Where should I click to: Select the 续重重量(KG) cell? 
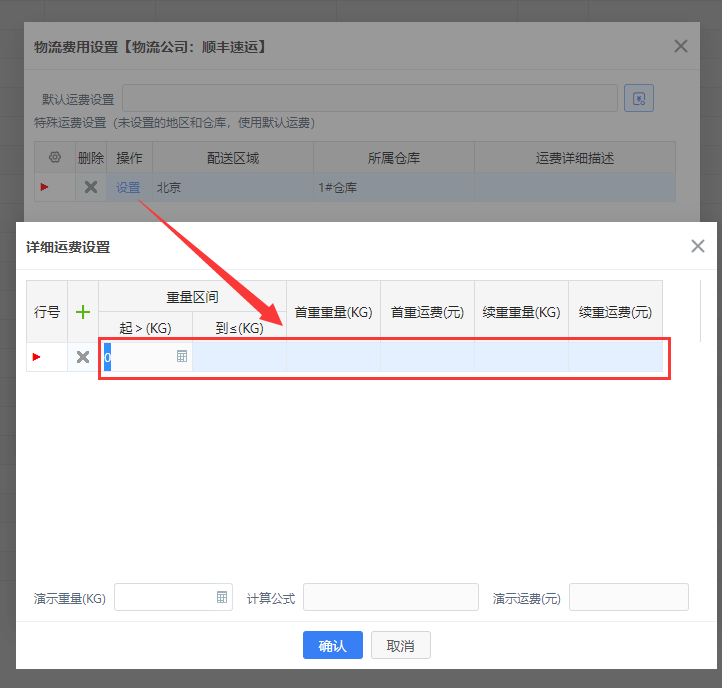[x=521, y=357]
